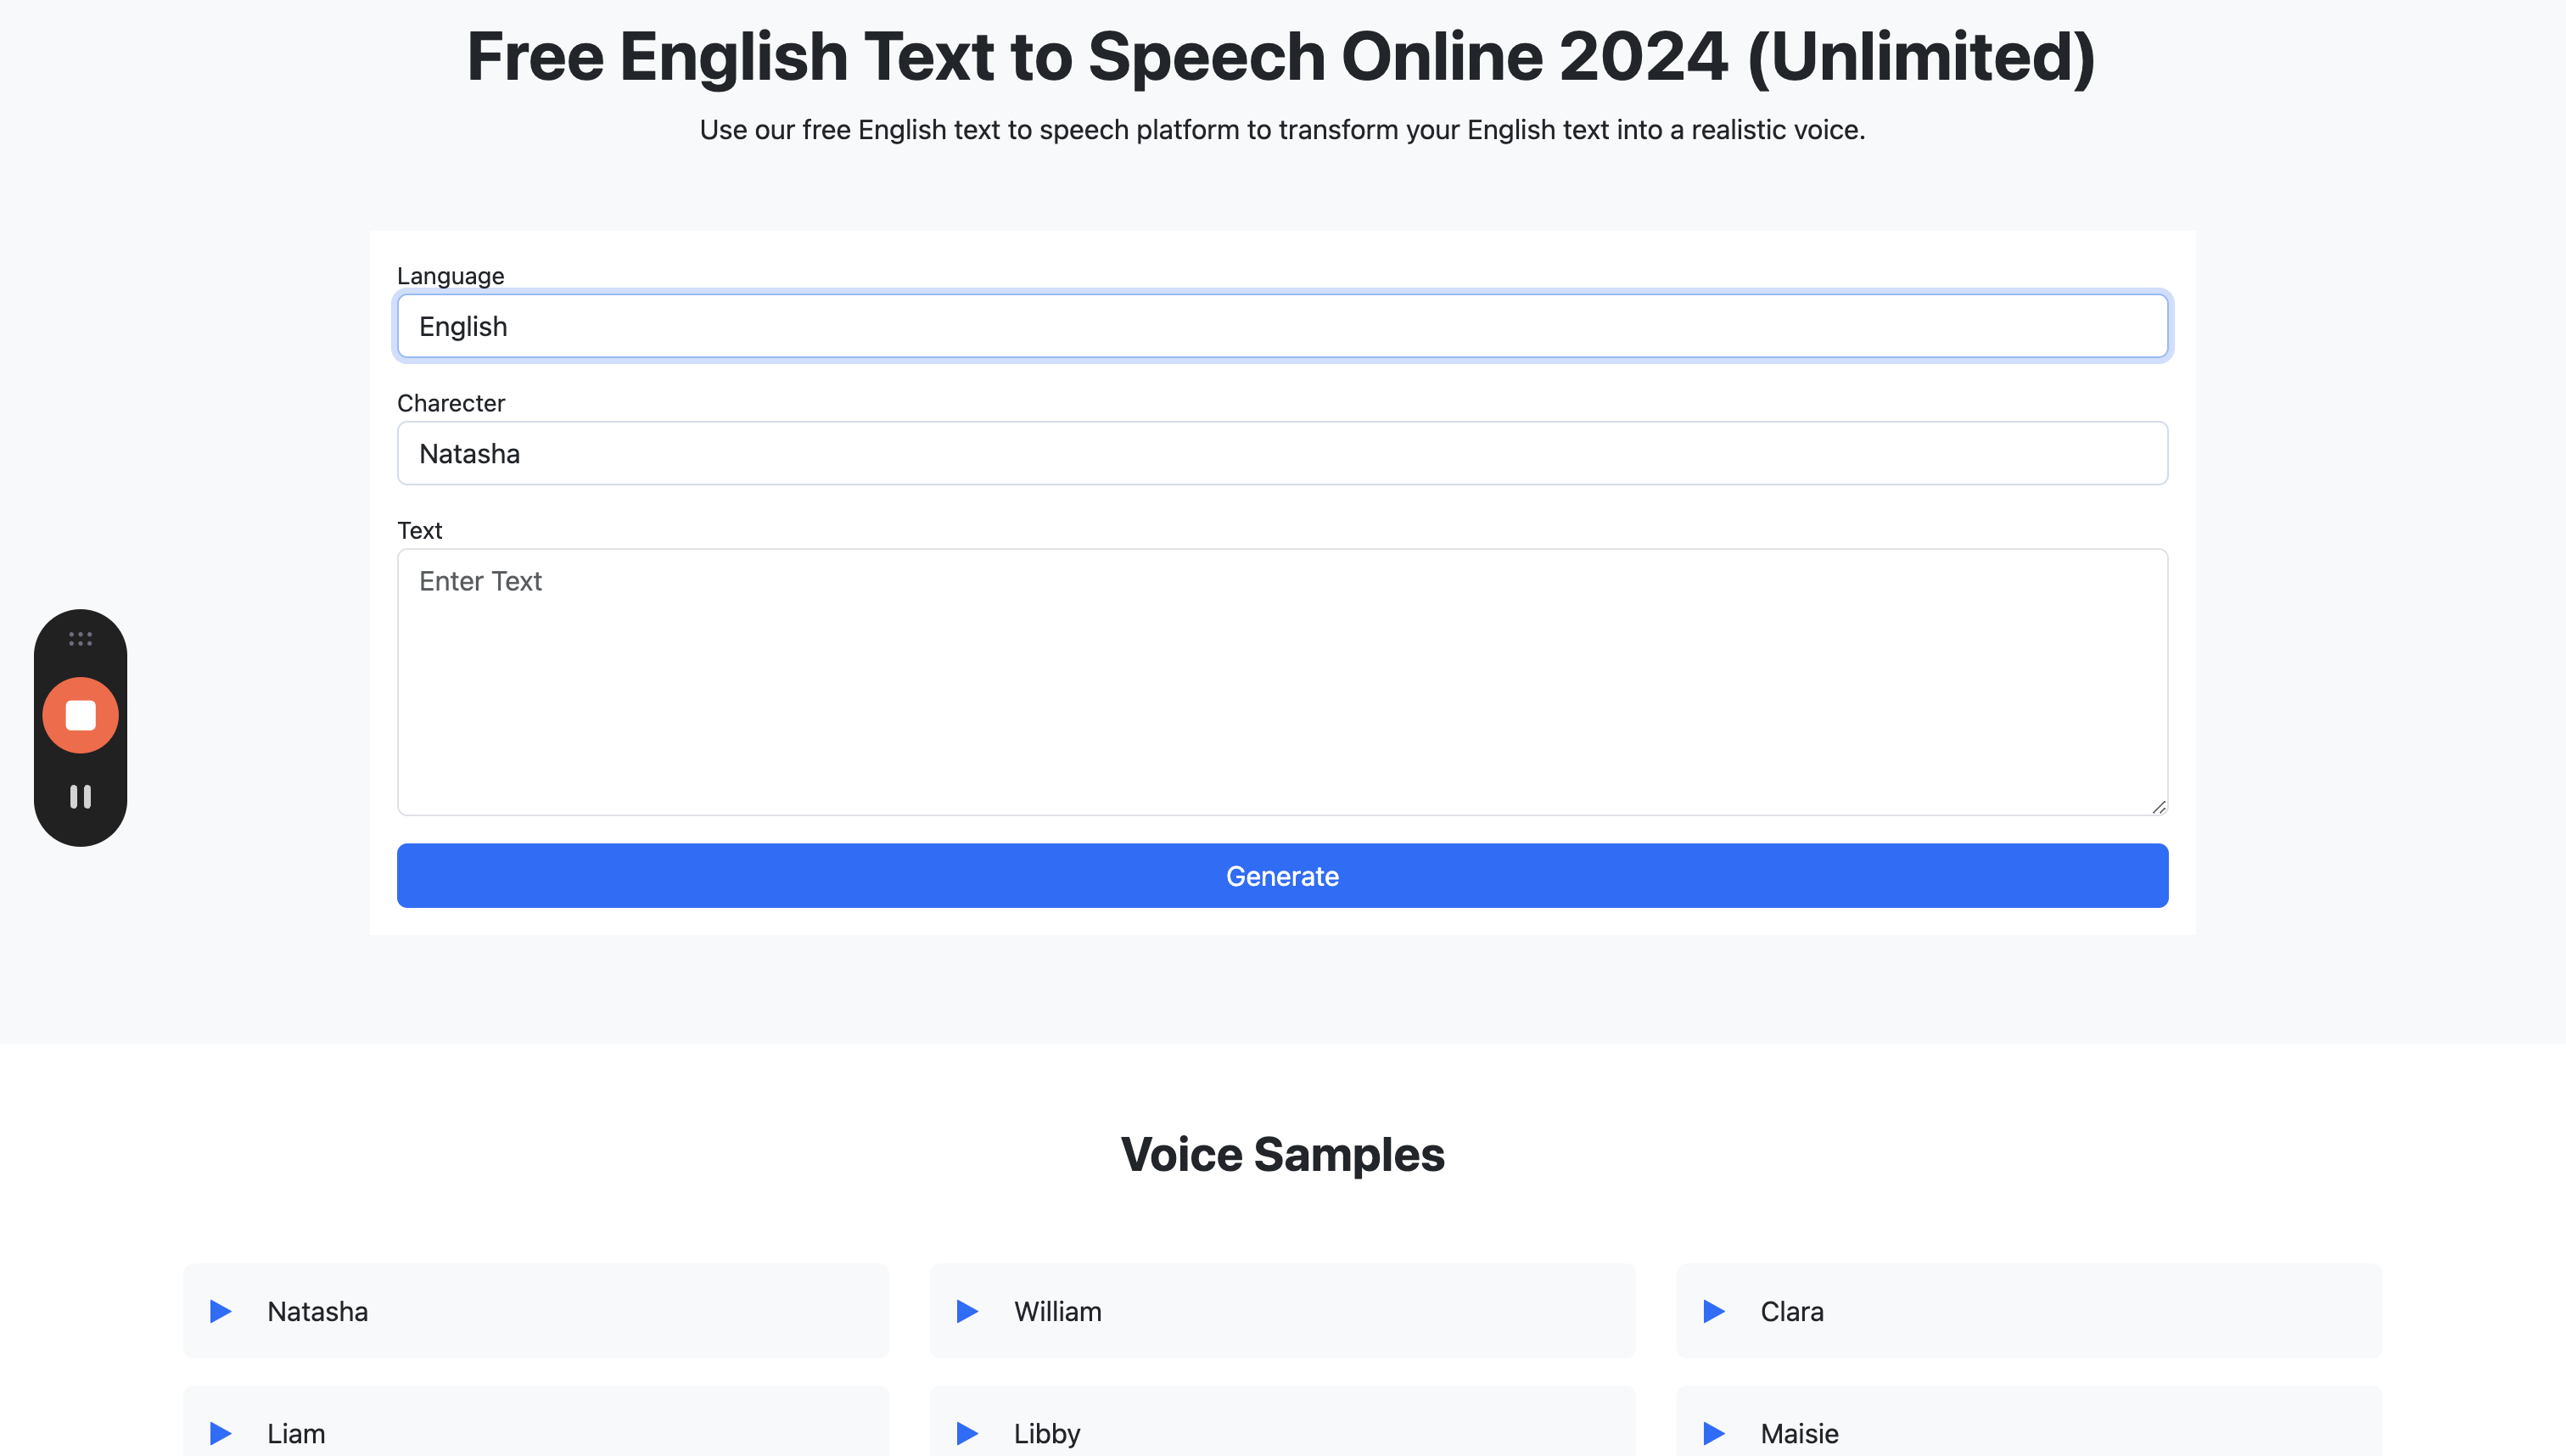Select the Natasha sample card name
This screenshot has height=1456, width=2566.
pos(317,1311)
